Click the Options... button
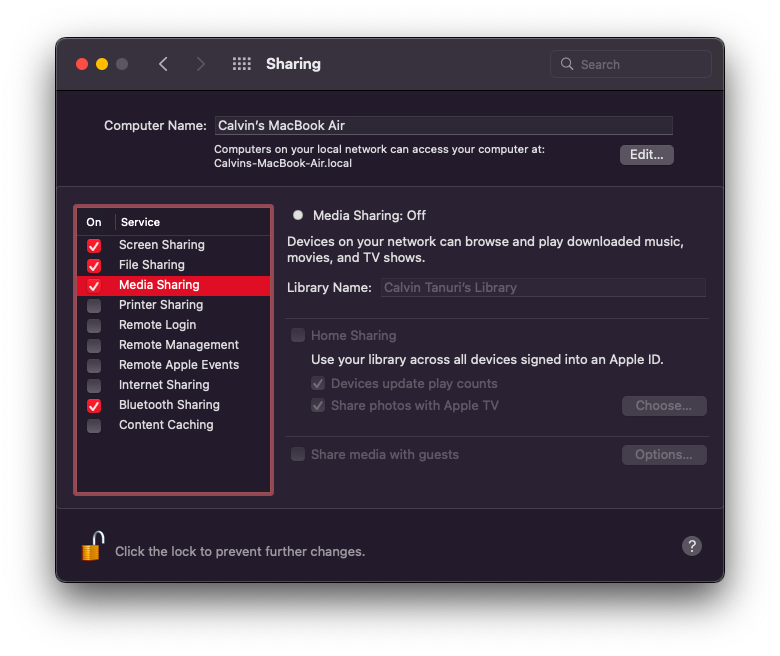The height and width of the screenshot is (656, 780). pyautogui.click(x=664, y=455)
